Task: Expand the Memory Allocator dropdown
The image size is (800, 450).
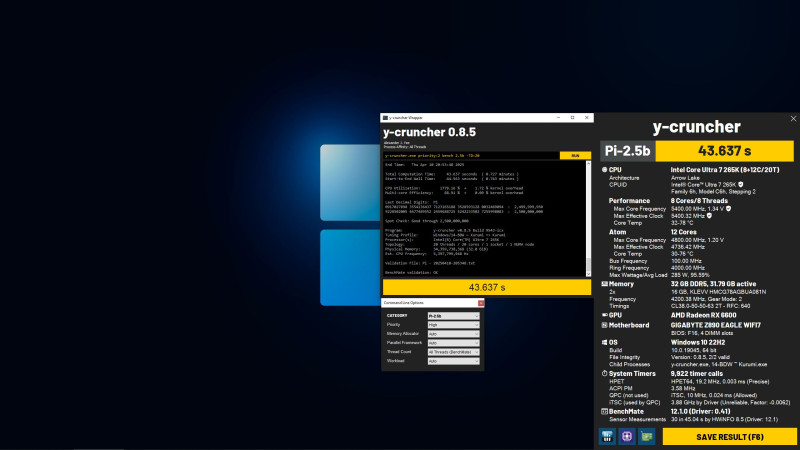Action: click(x=454, y=334)
